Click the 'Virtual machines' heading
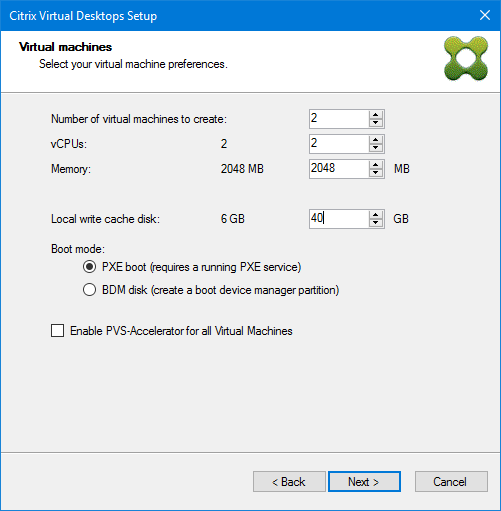501x511 pixels. click(x=65, y=47)
